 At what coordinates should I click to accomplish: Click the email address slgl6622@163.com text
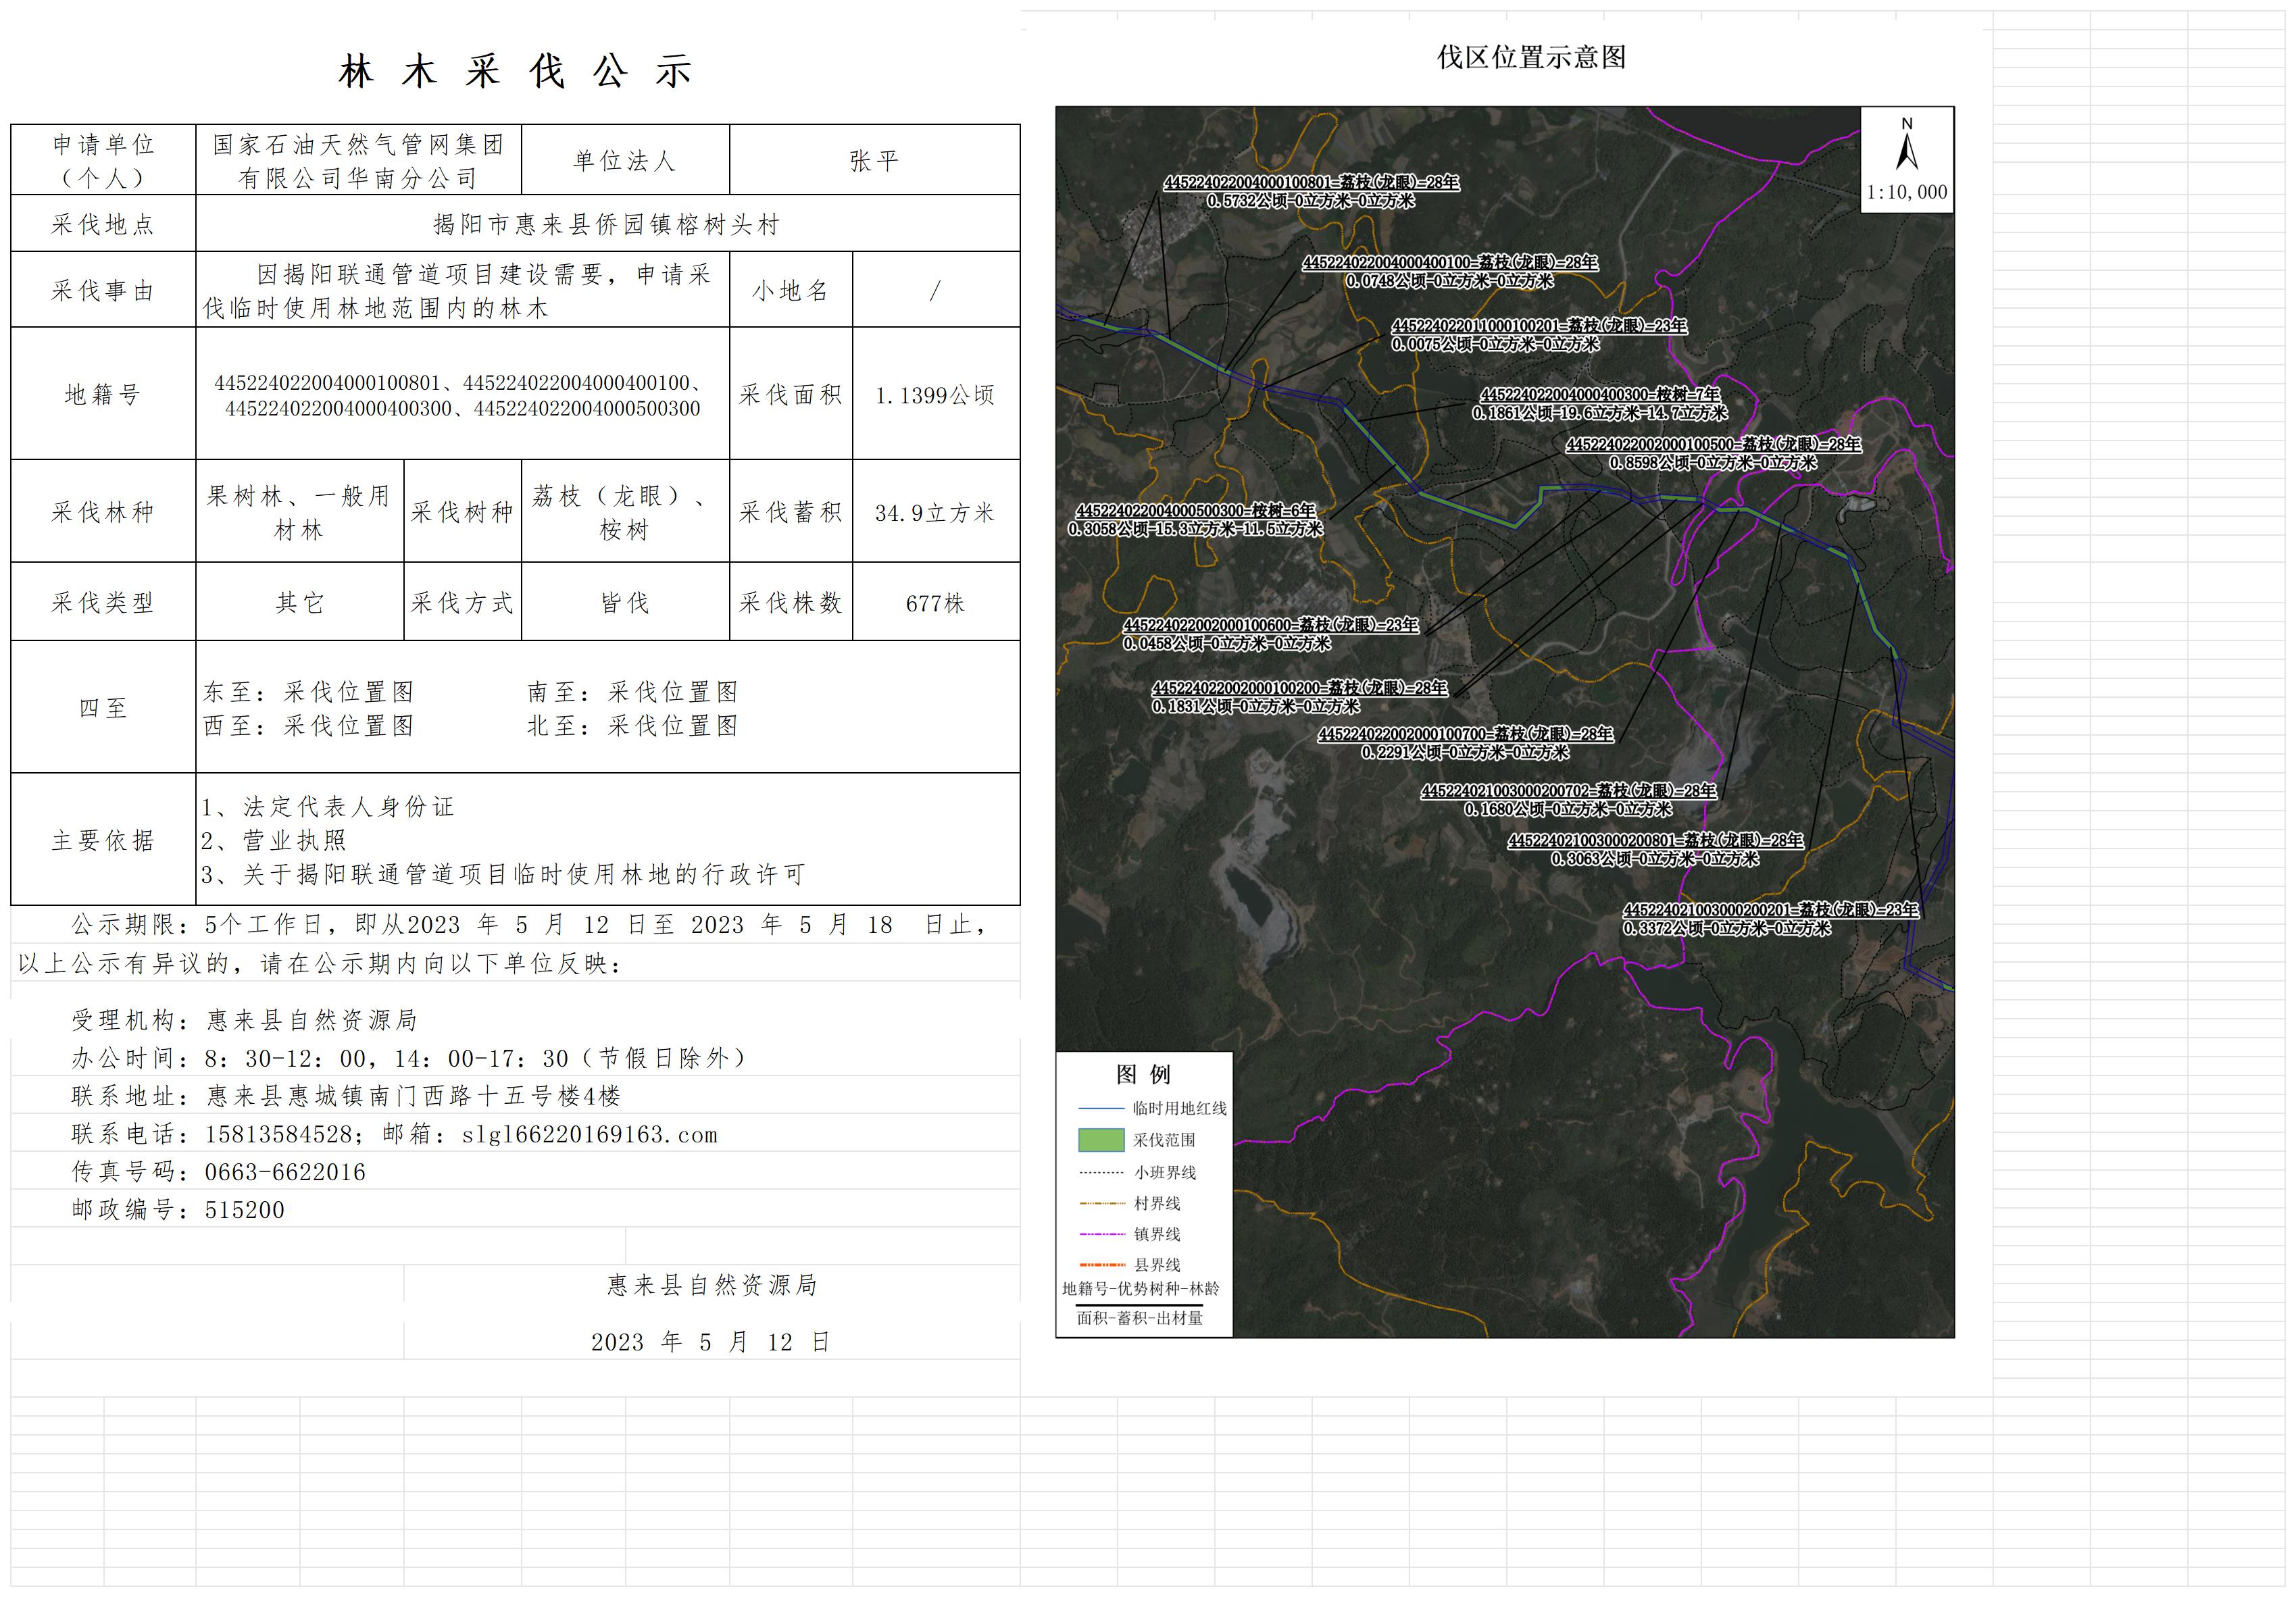point(590,1135)
